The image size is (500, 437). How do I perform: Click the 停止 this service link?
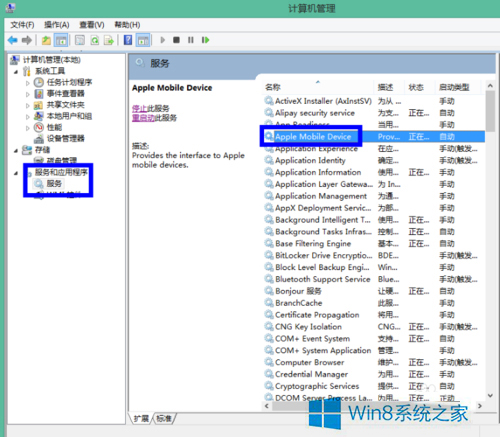click(139, 108)
